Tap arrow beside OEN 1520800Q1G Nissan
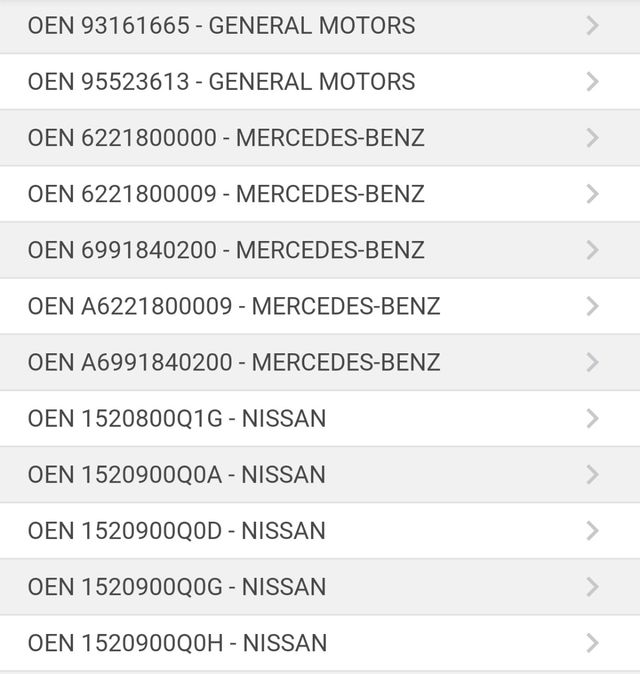This screenshot has height=674, width=640. point(593,418)
